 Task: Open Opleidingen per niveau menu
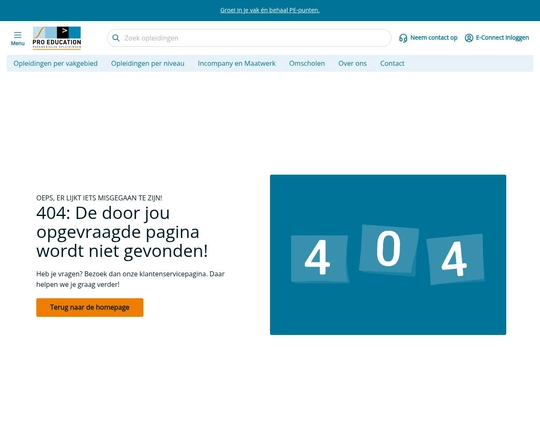147,63
